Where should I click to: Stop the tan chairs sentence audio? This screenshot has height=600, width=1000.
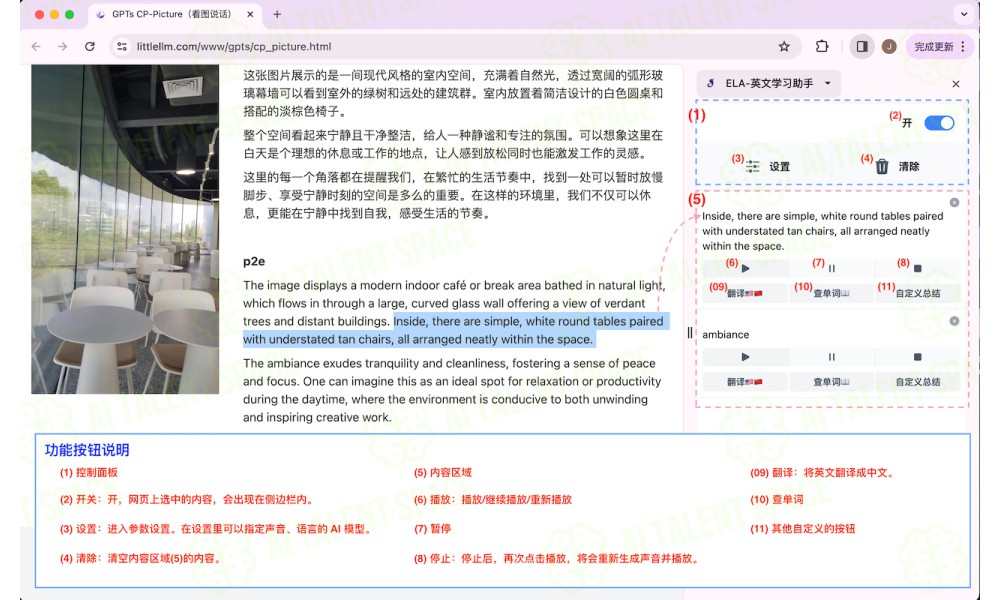point(917,268)
